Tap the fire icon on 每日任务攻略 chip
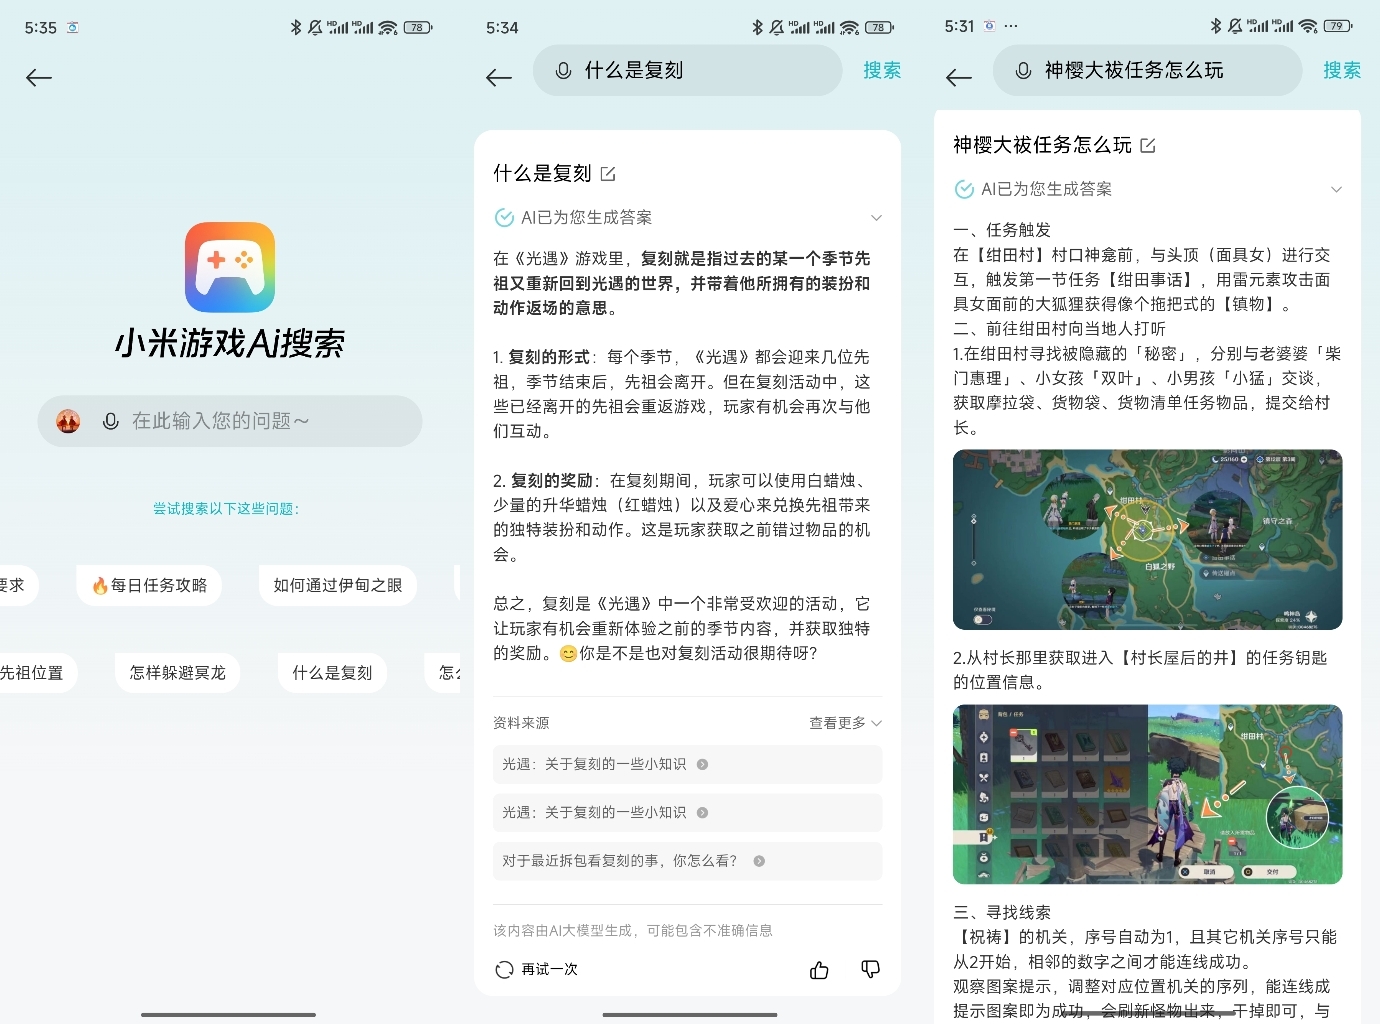Image resolution: width=1380 pixels, height=1024 pixels. pos(100,586)
